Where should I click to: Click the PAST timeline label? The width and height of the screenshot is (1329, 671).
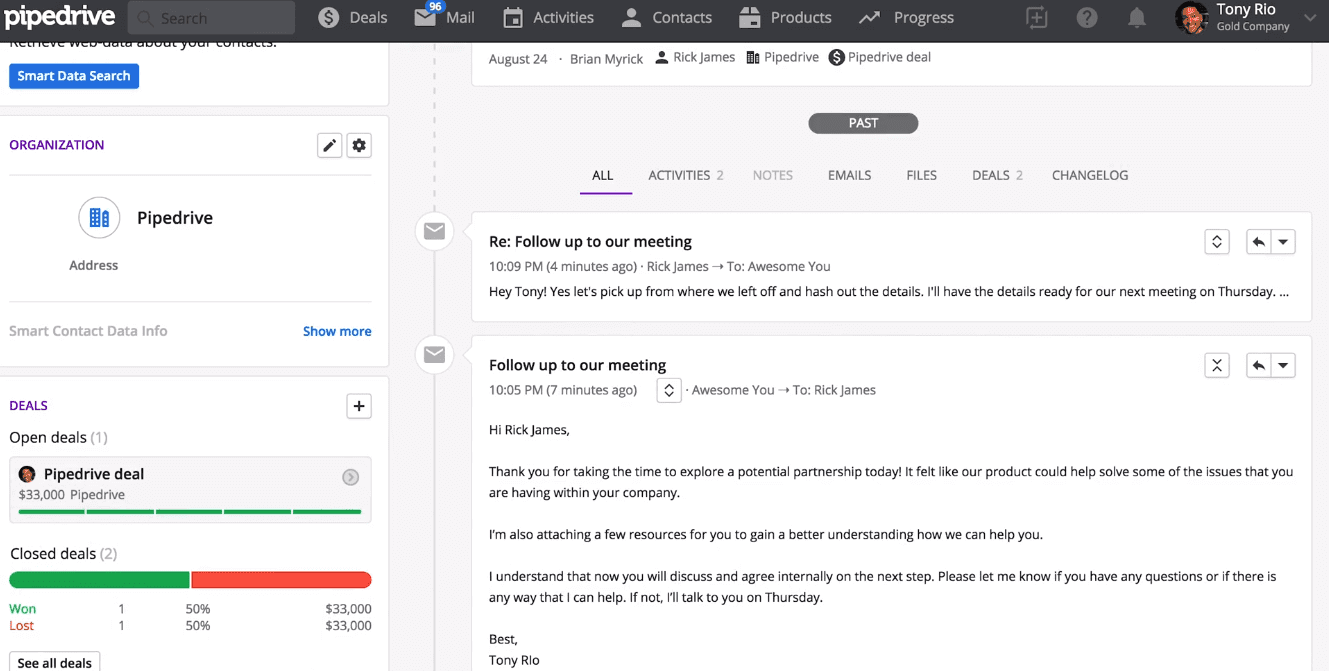pos(863,123)
